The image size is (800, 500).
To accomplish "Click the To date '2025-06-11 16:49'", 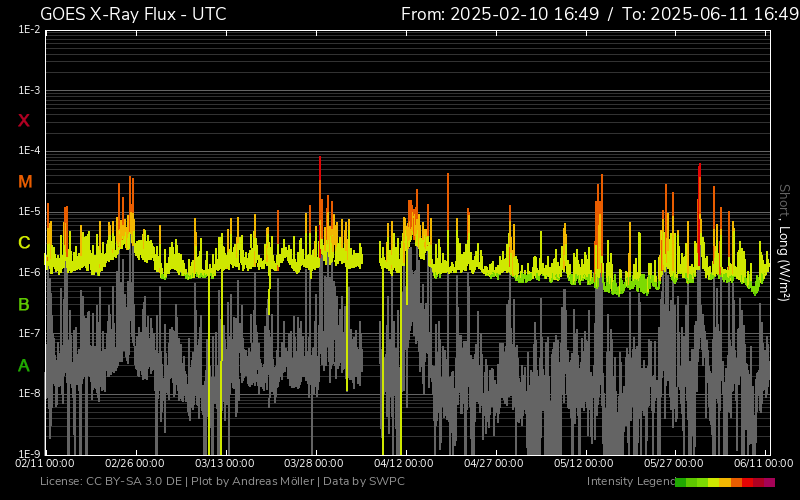I will tap(724, 14).
